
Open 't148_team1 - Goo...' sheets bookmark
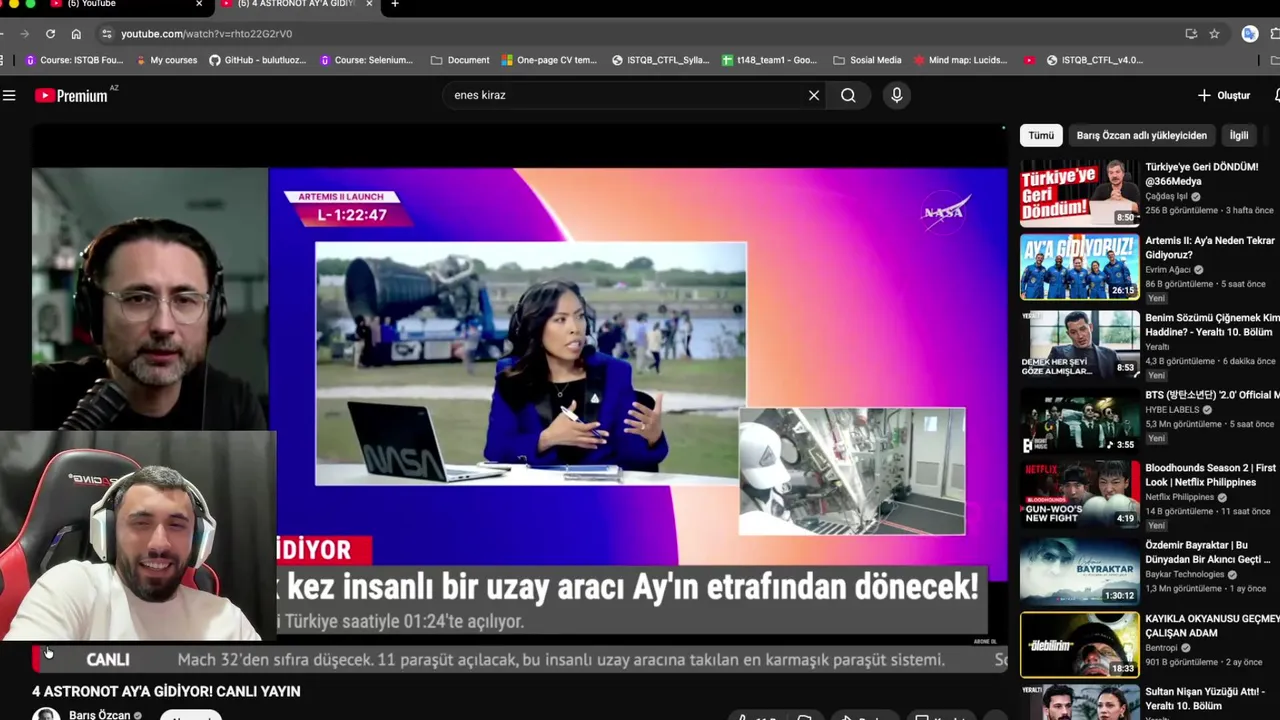769,60
